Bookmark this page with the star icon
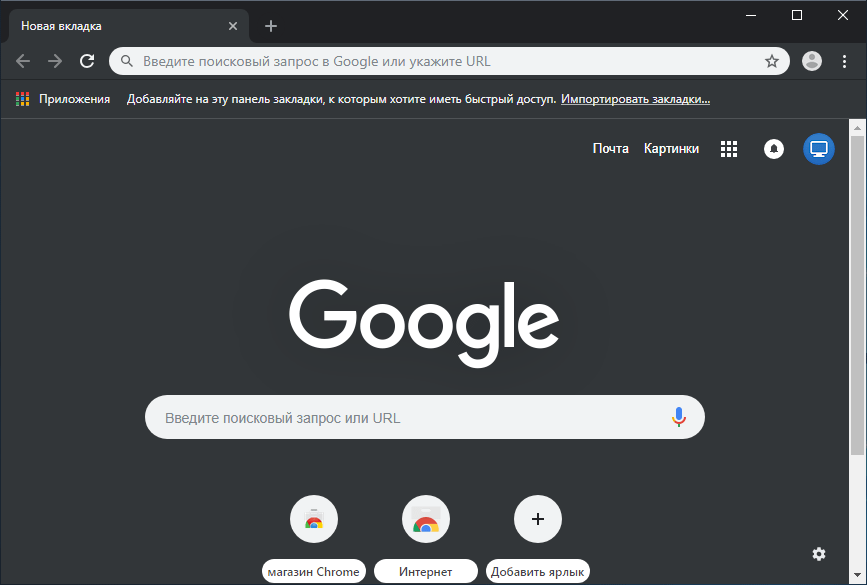Image resolution: width=867 pixels, height=585 pixels. point(771,61)
